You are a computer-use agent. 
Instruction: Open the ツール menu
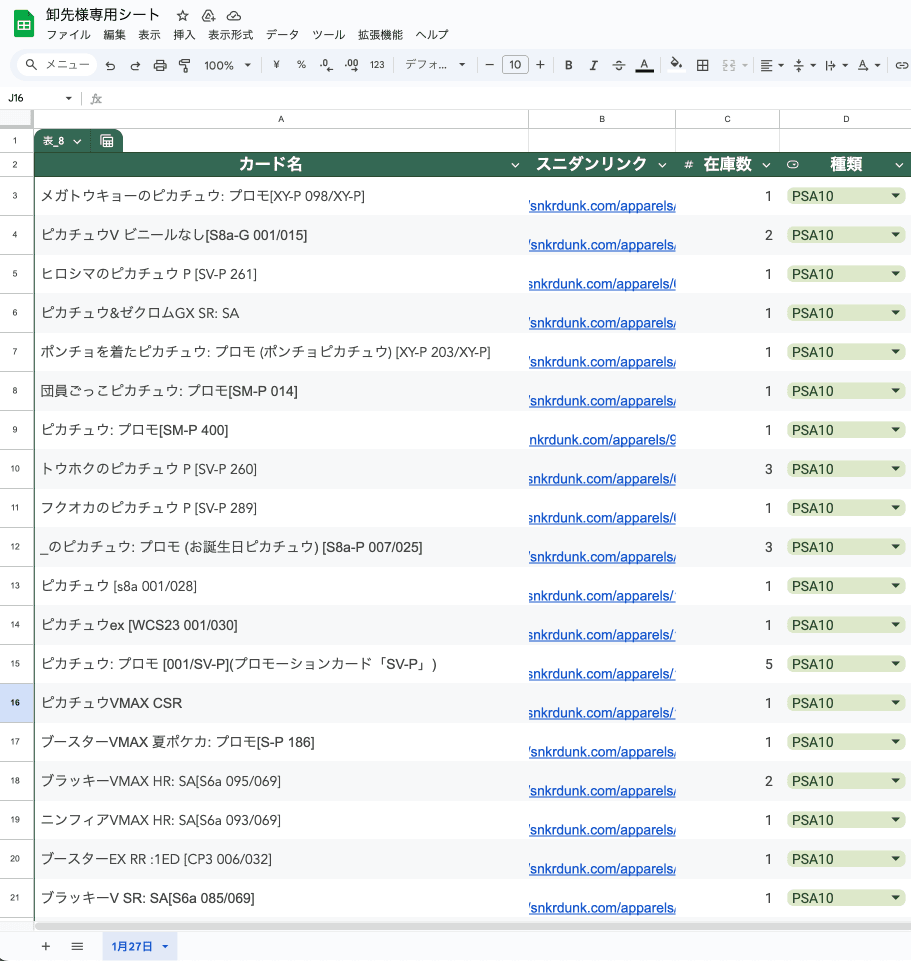point(329,35)
